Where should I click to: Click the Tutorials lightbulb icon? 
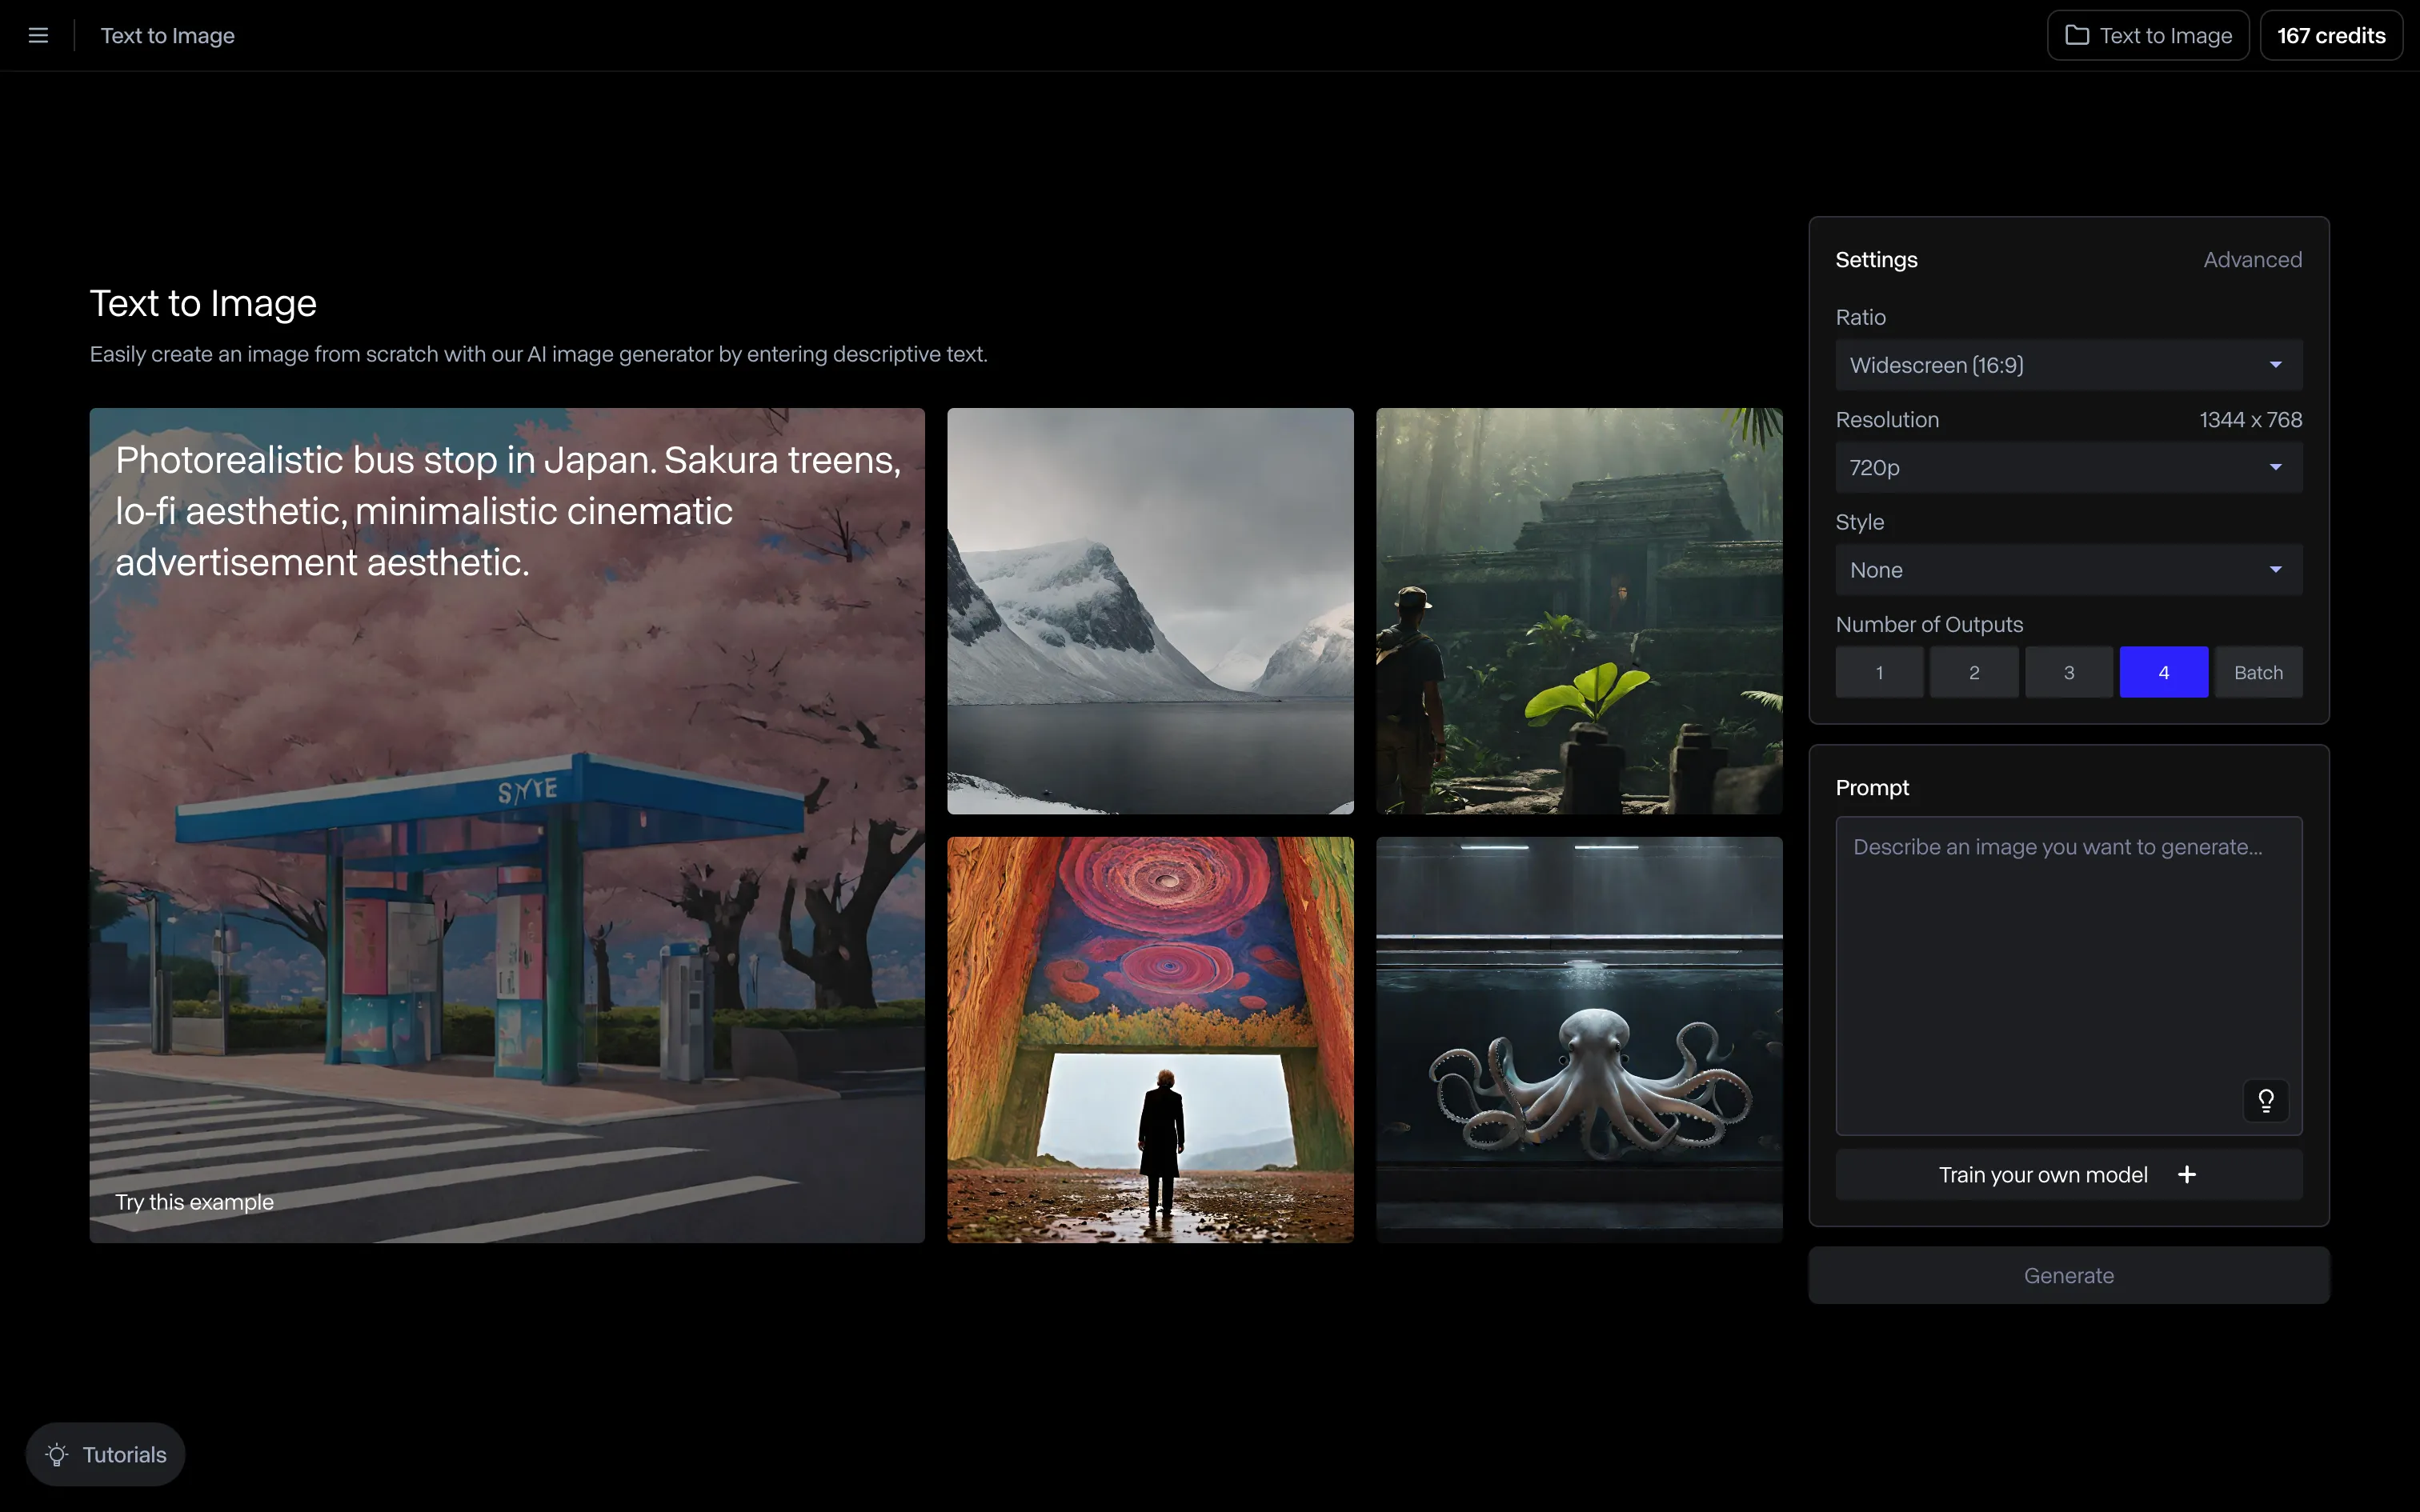[57, 1454]
